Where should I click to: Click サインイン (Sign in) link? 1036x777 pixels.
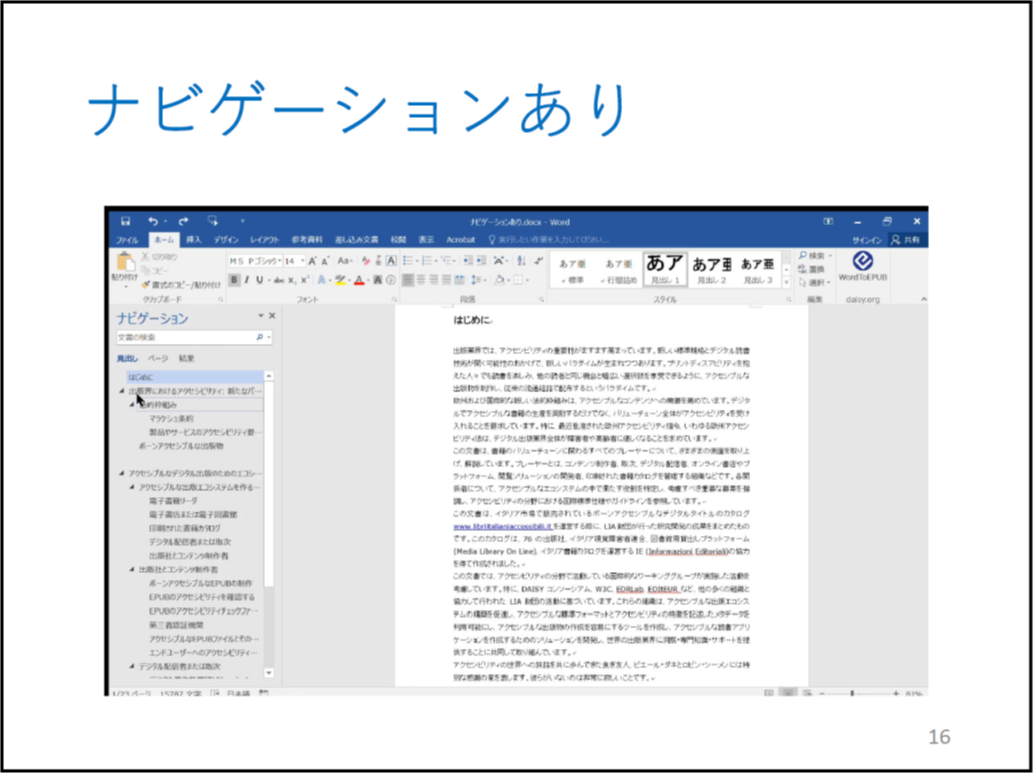(867, 240)
